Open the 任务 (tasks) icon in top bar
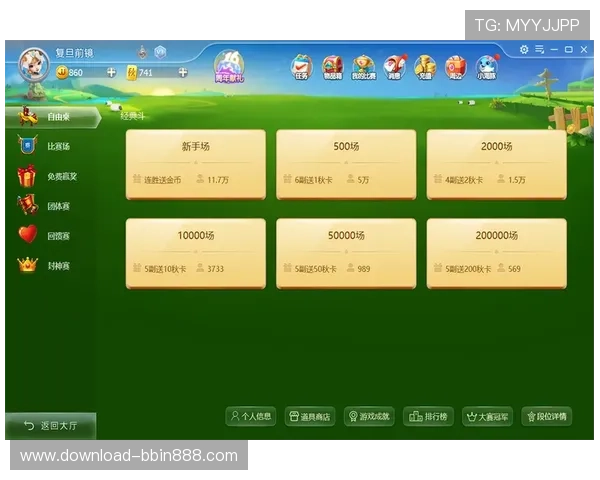 click(301, 66)
